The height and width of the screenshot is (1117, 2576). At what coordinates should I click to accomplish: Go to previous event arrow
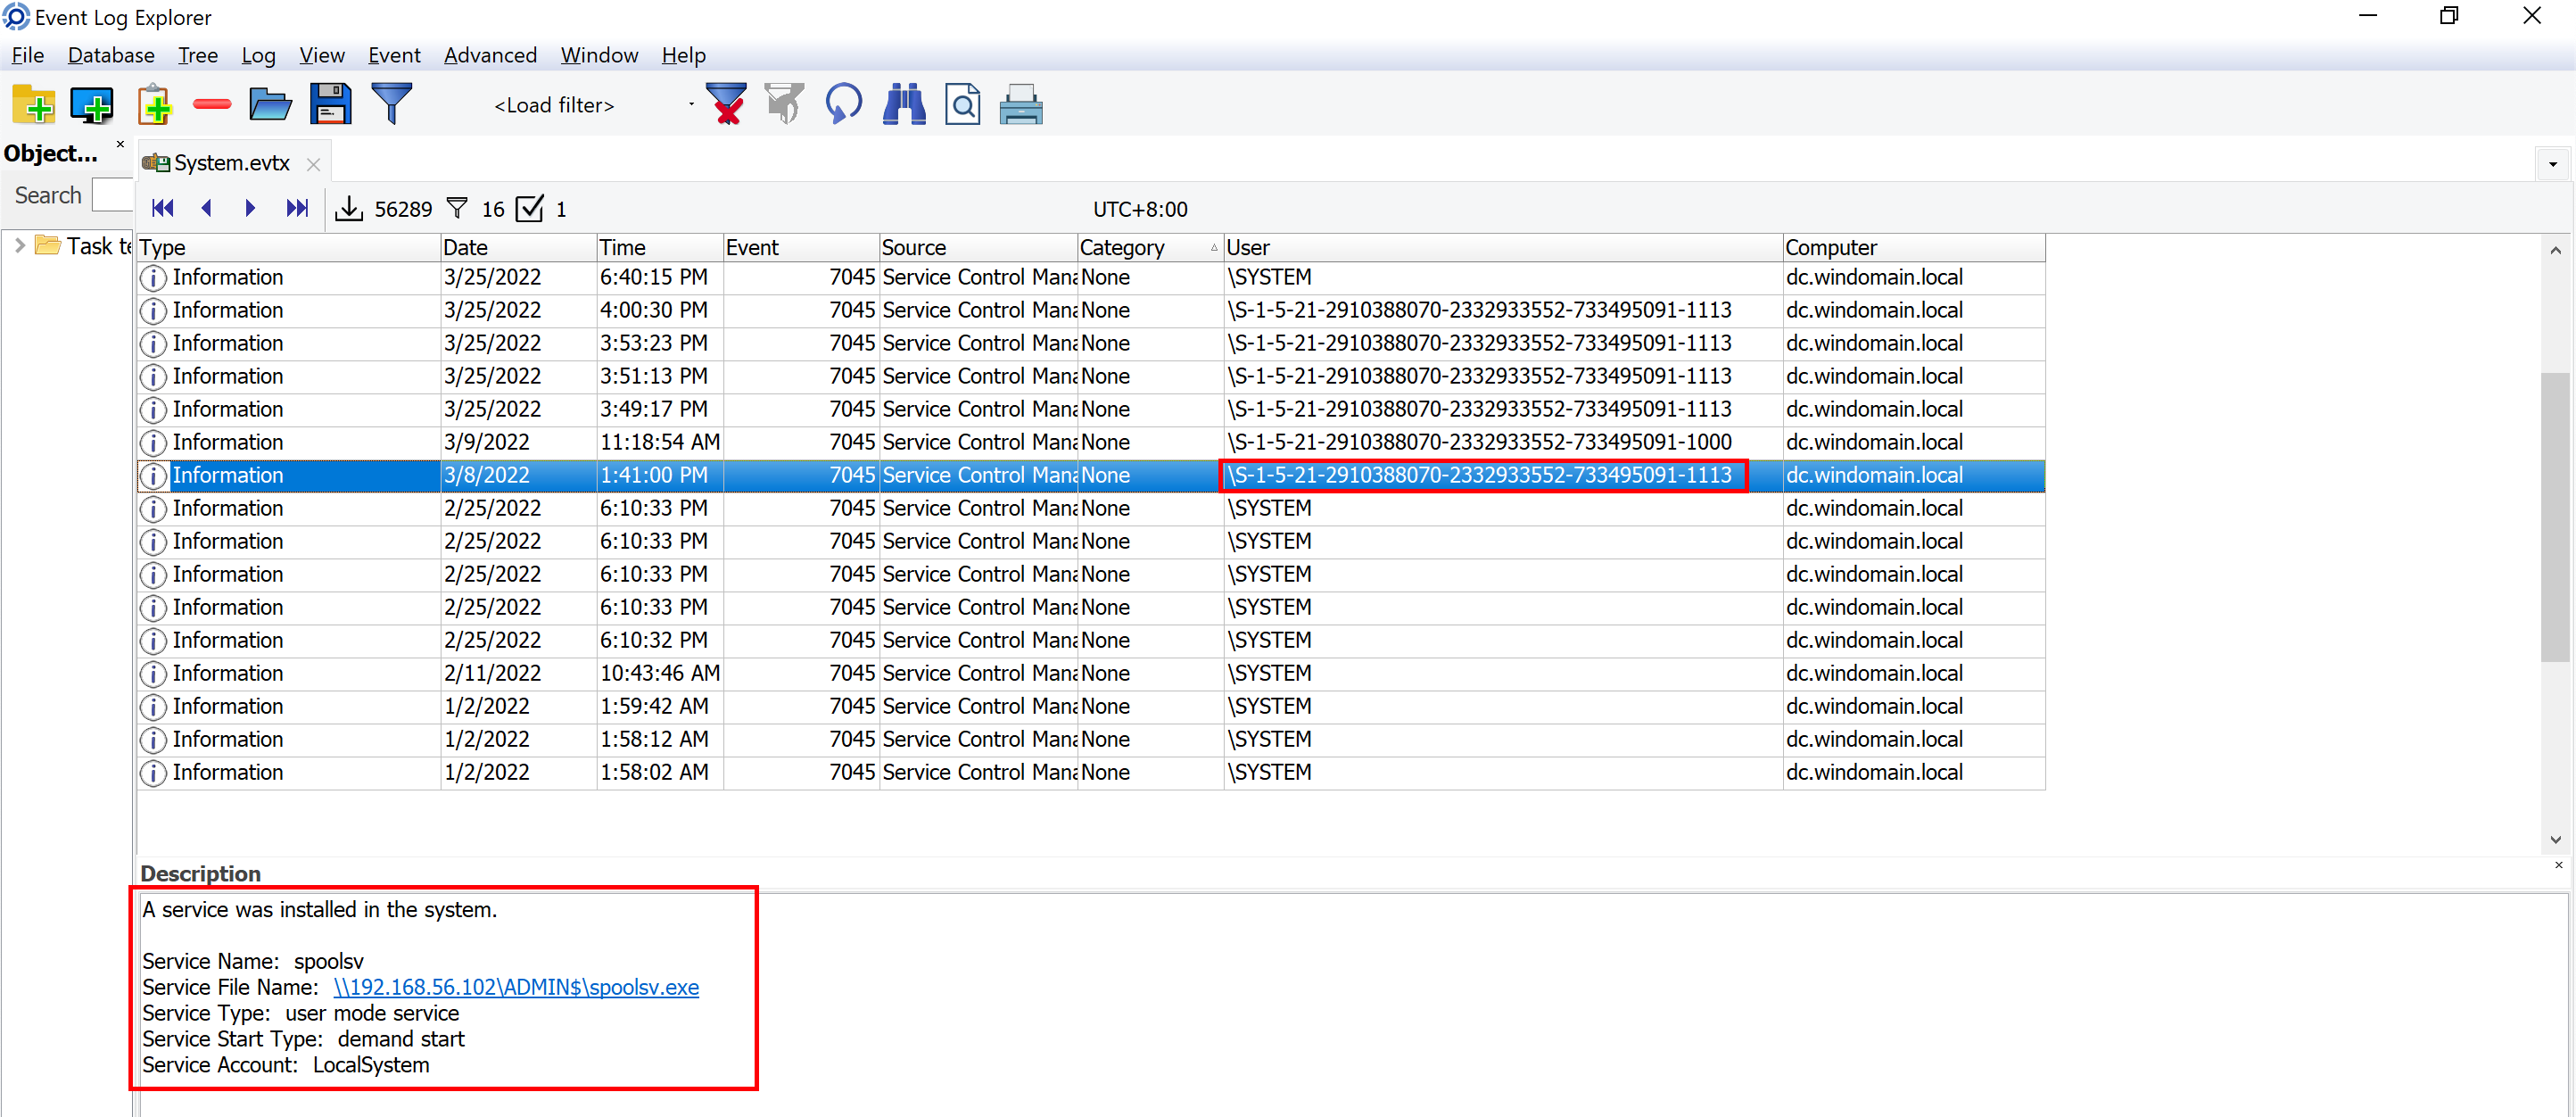click(x=207, y=208)
